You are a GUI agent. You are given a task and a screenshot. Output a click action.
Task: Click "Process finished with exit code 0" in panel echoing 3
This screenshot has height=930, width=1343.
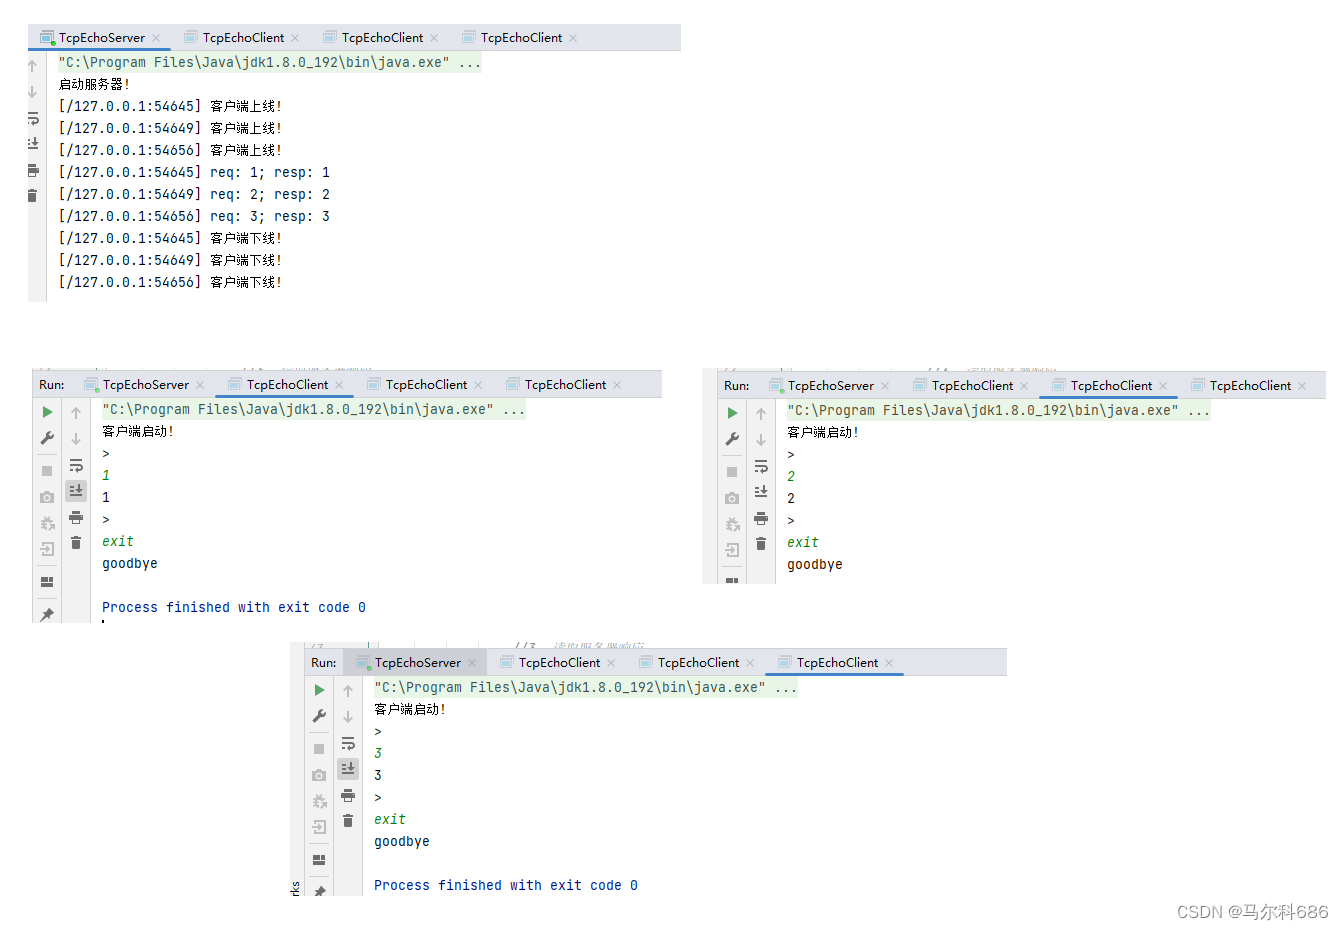[506, 886]
